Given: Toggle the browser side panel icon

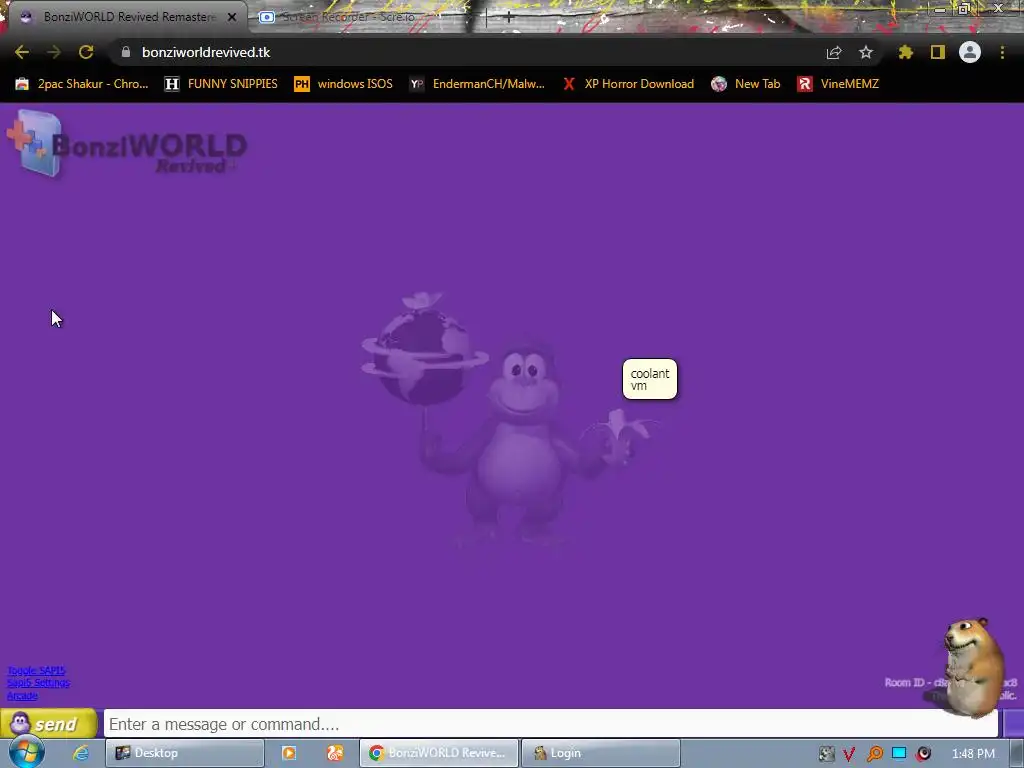Looking at the screenshot, I should click(938, 52).
